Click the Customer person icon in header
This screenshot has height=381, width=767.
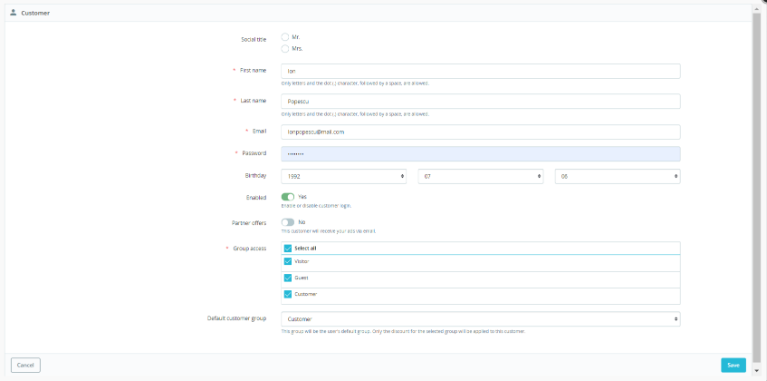[13, 13]
